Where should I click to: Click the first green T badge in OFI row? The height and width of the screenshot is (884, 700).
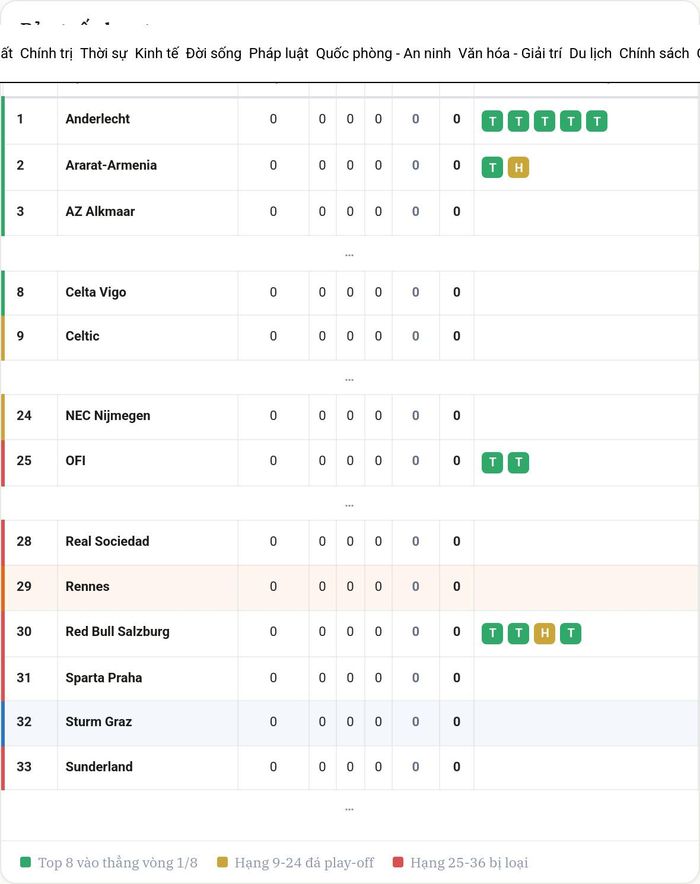coord(492,462)
